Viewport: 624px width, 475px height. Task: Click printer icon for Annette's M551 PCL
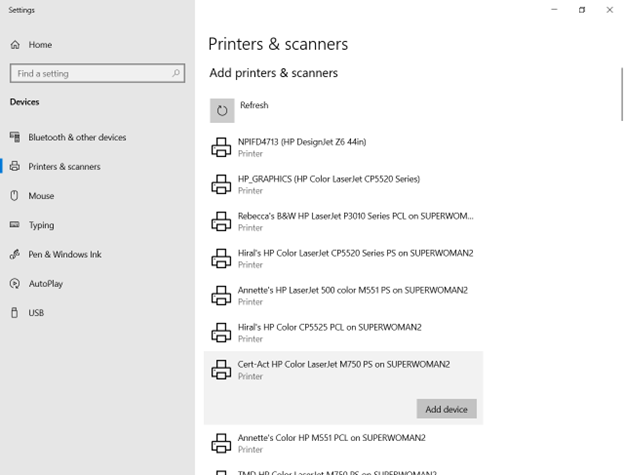221,443
